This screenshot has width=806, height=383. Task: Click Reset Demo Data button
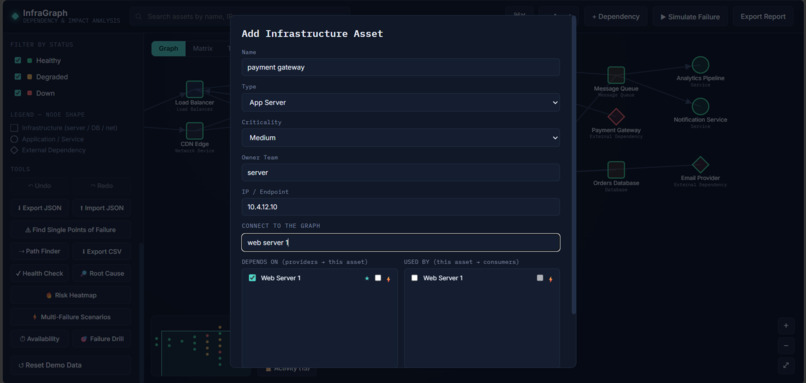click(70, 365)
